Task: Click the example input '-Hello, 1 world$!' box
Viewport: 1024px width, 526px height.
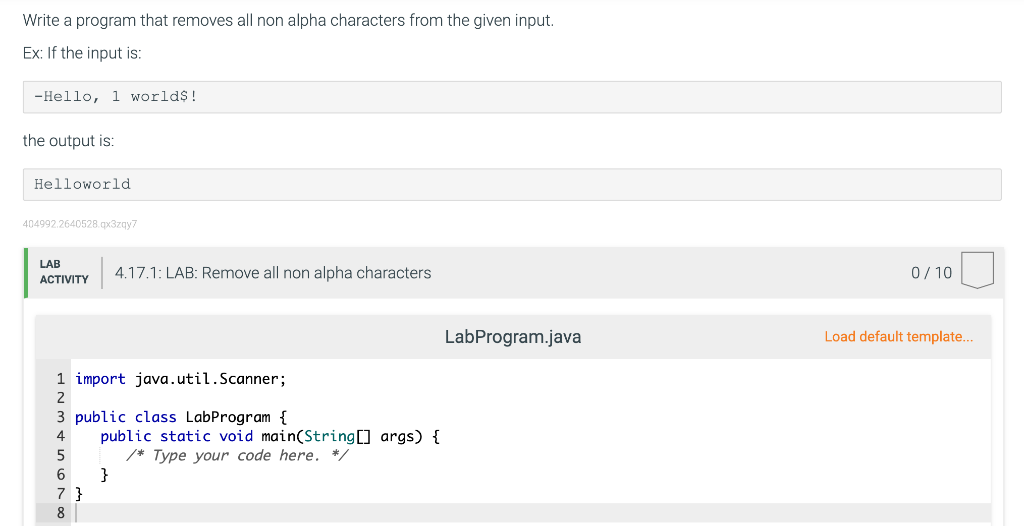Action: [x=512, y=97]
